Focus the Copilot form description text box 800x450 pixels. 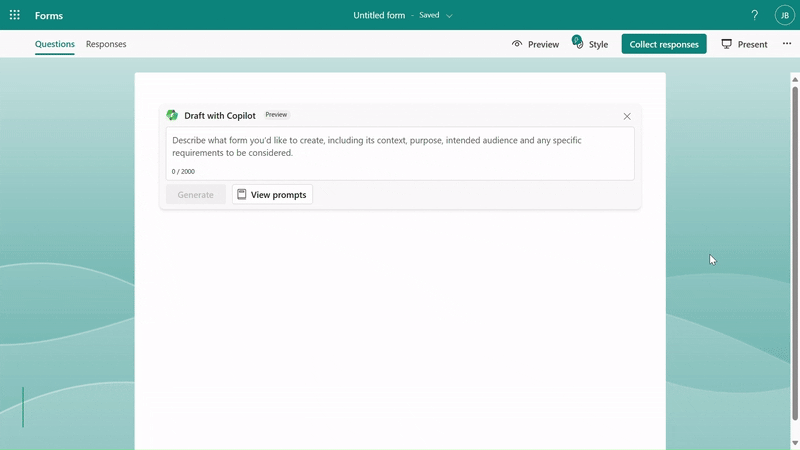click(400, 147)
